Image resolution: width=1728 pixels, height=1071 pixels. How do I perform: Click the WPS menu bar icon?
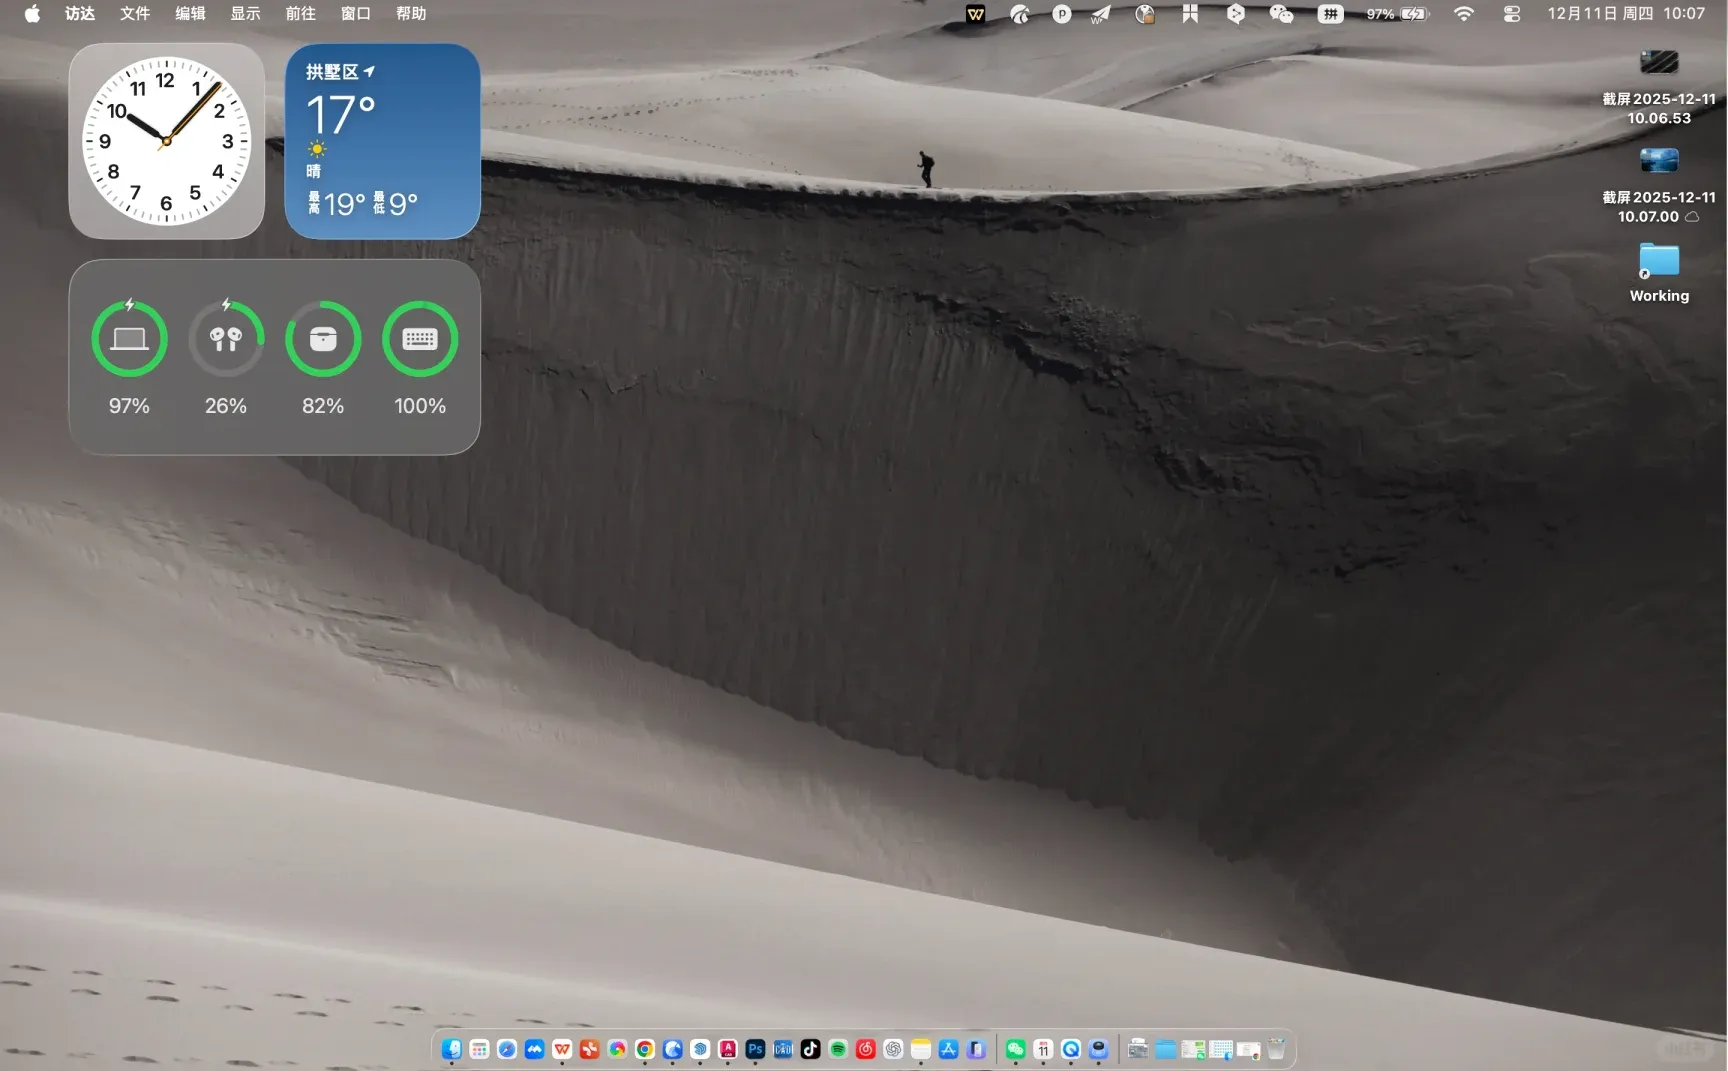tap(975, 14)
